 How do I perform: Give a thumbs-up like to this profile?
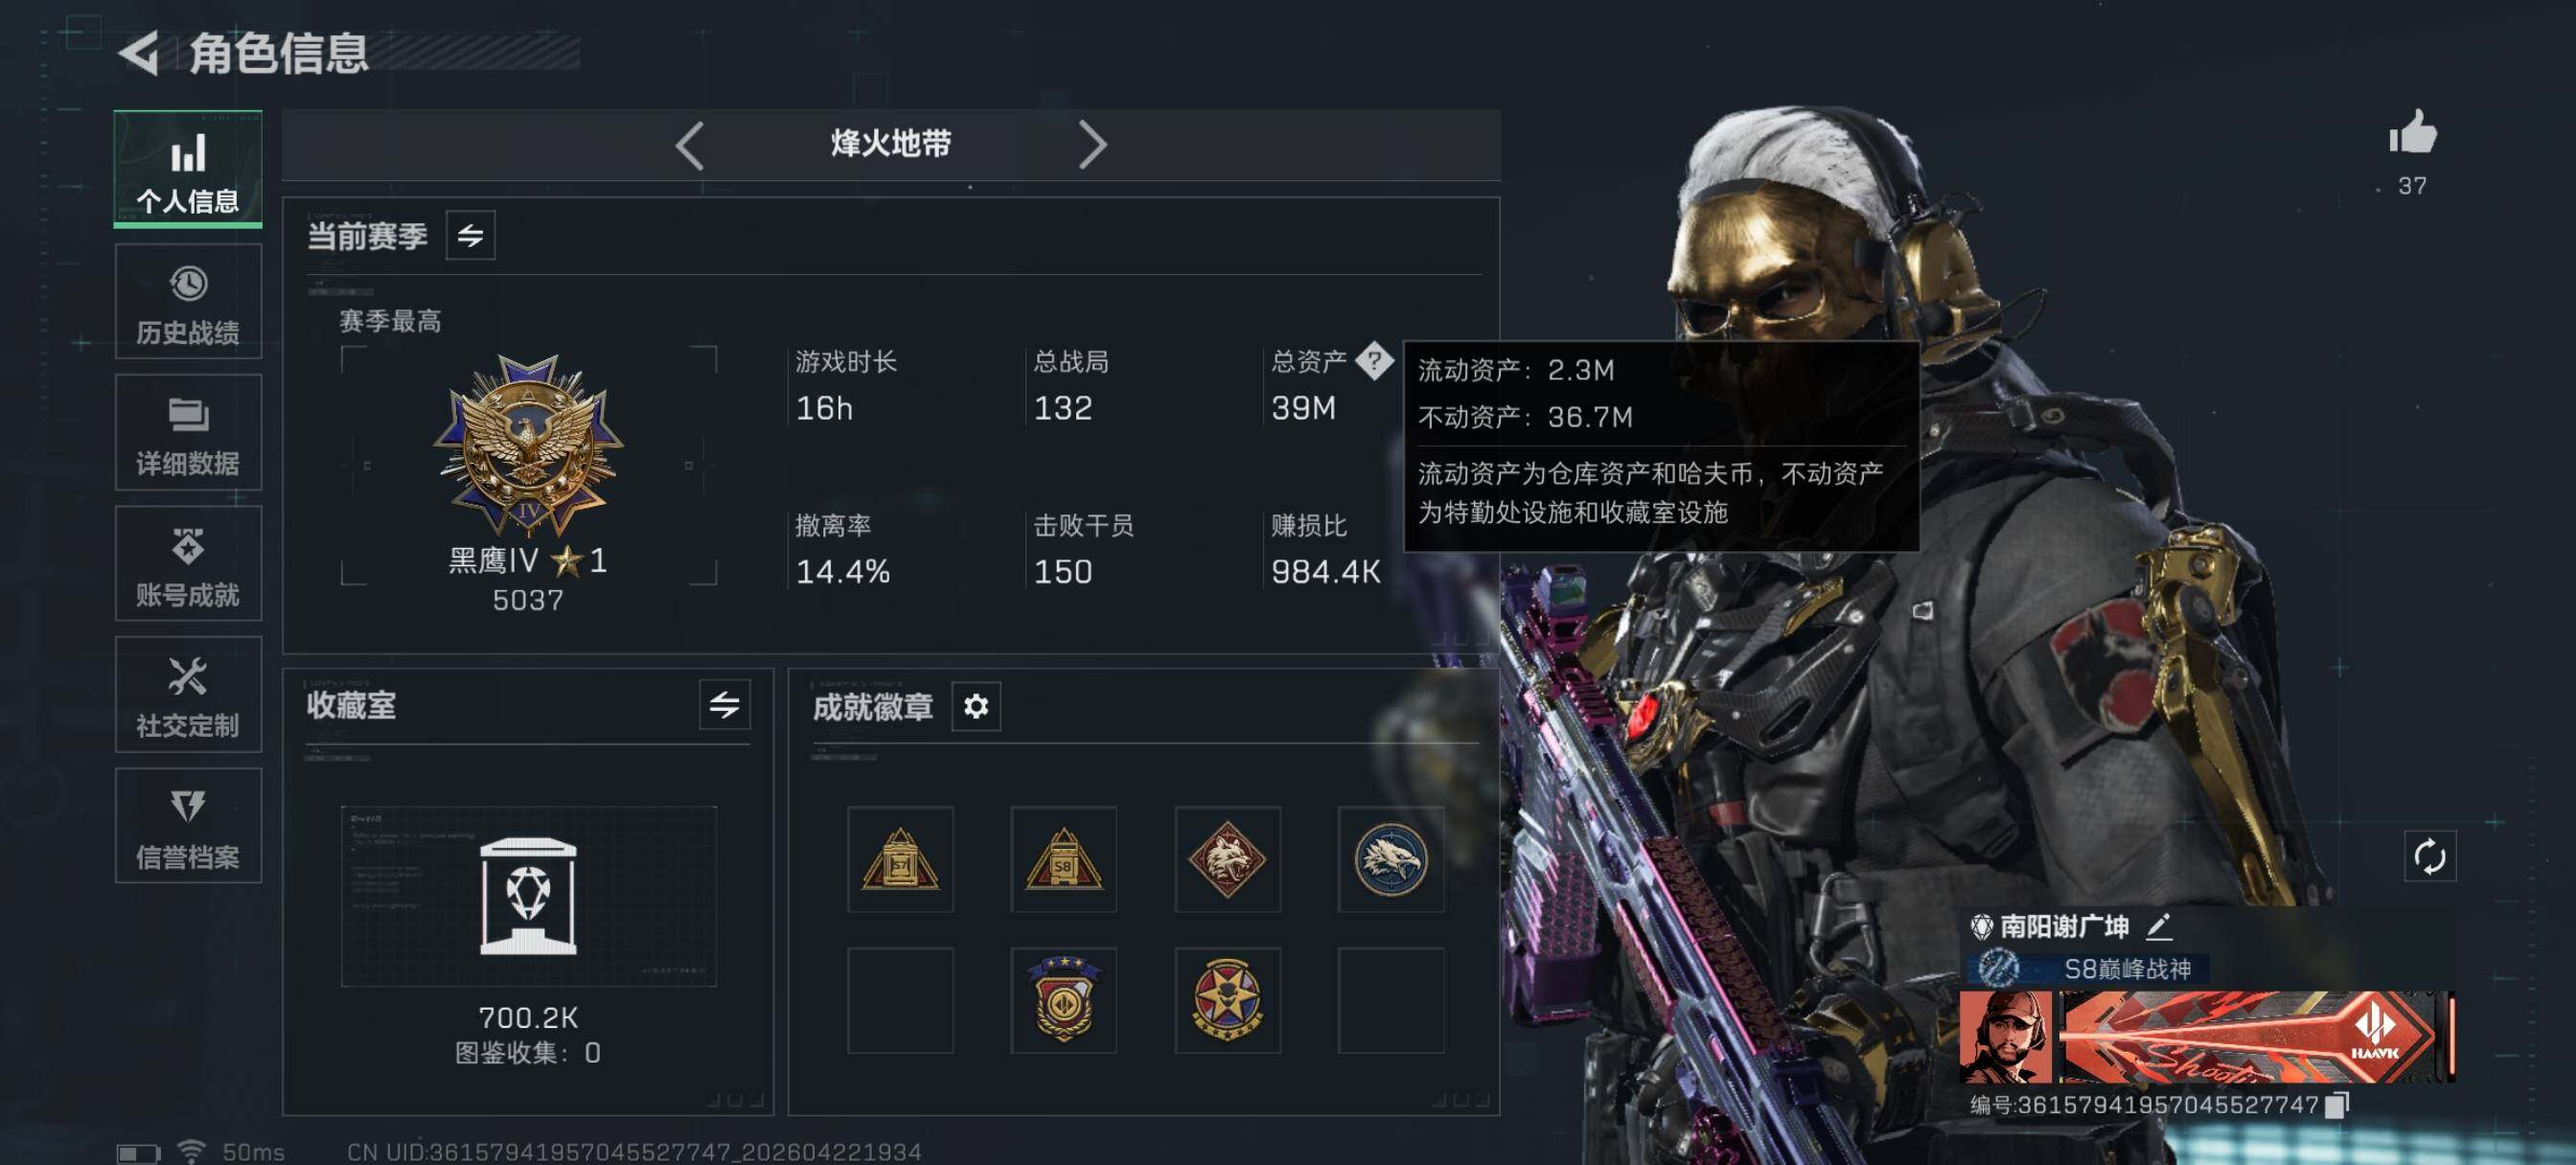2412,132
